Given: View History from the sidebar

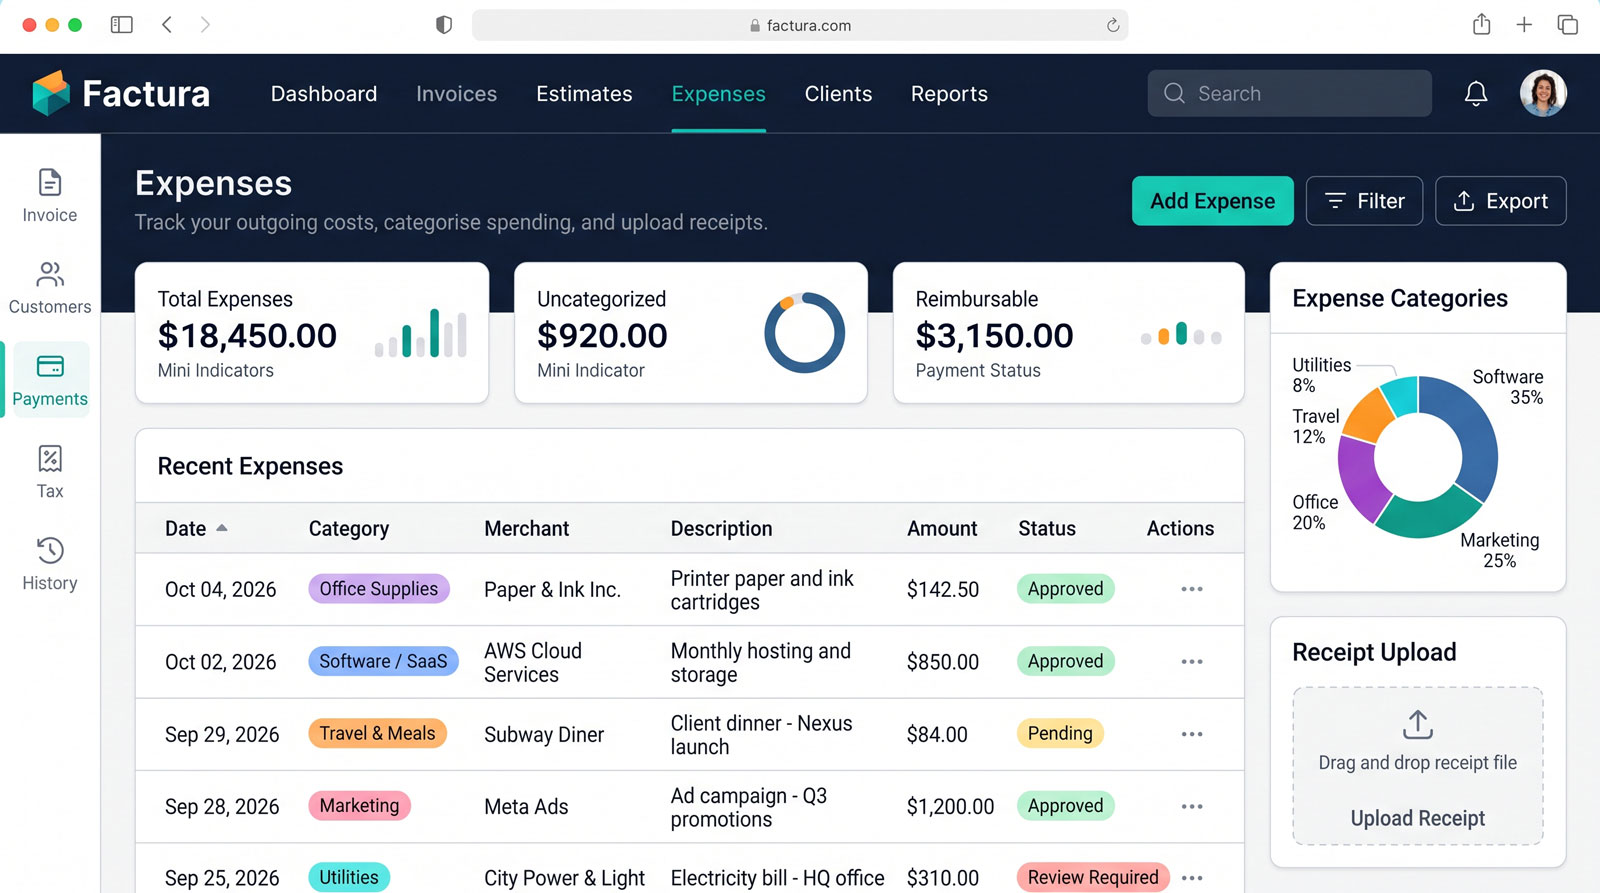Looking at the screenshot, I should [x=50, y=564].
